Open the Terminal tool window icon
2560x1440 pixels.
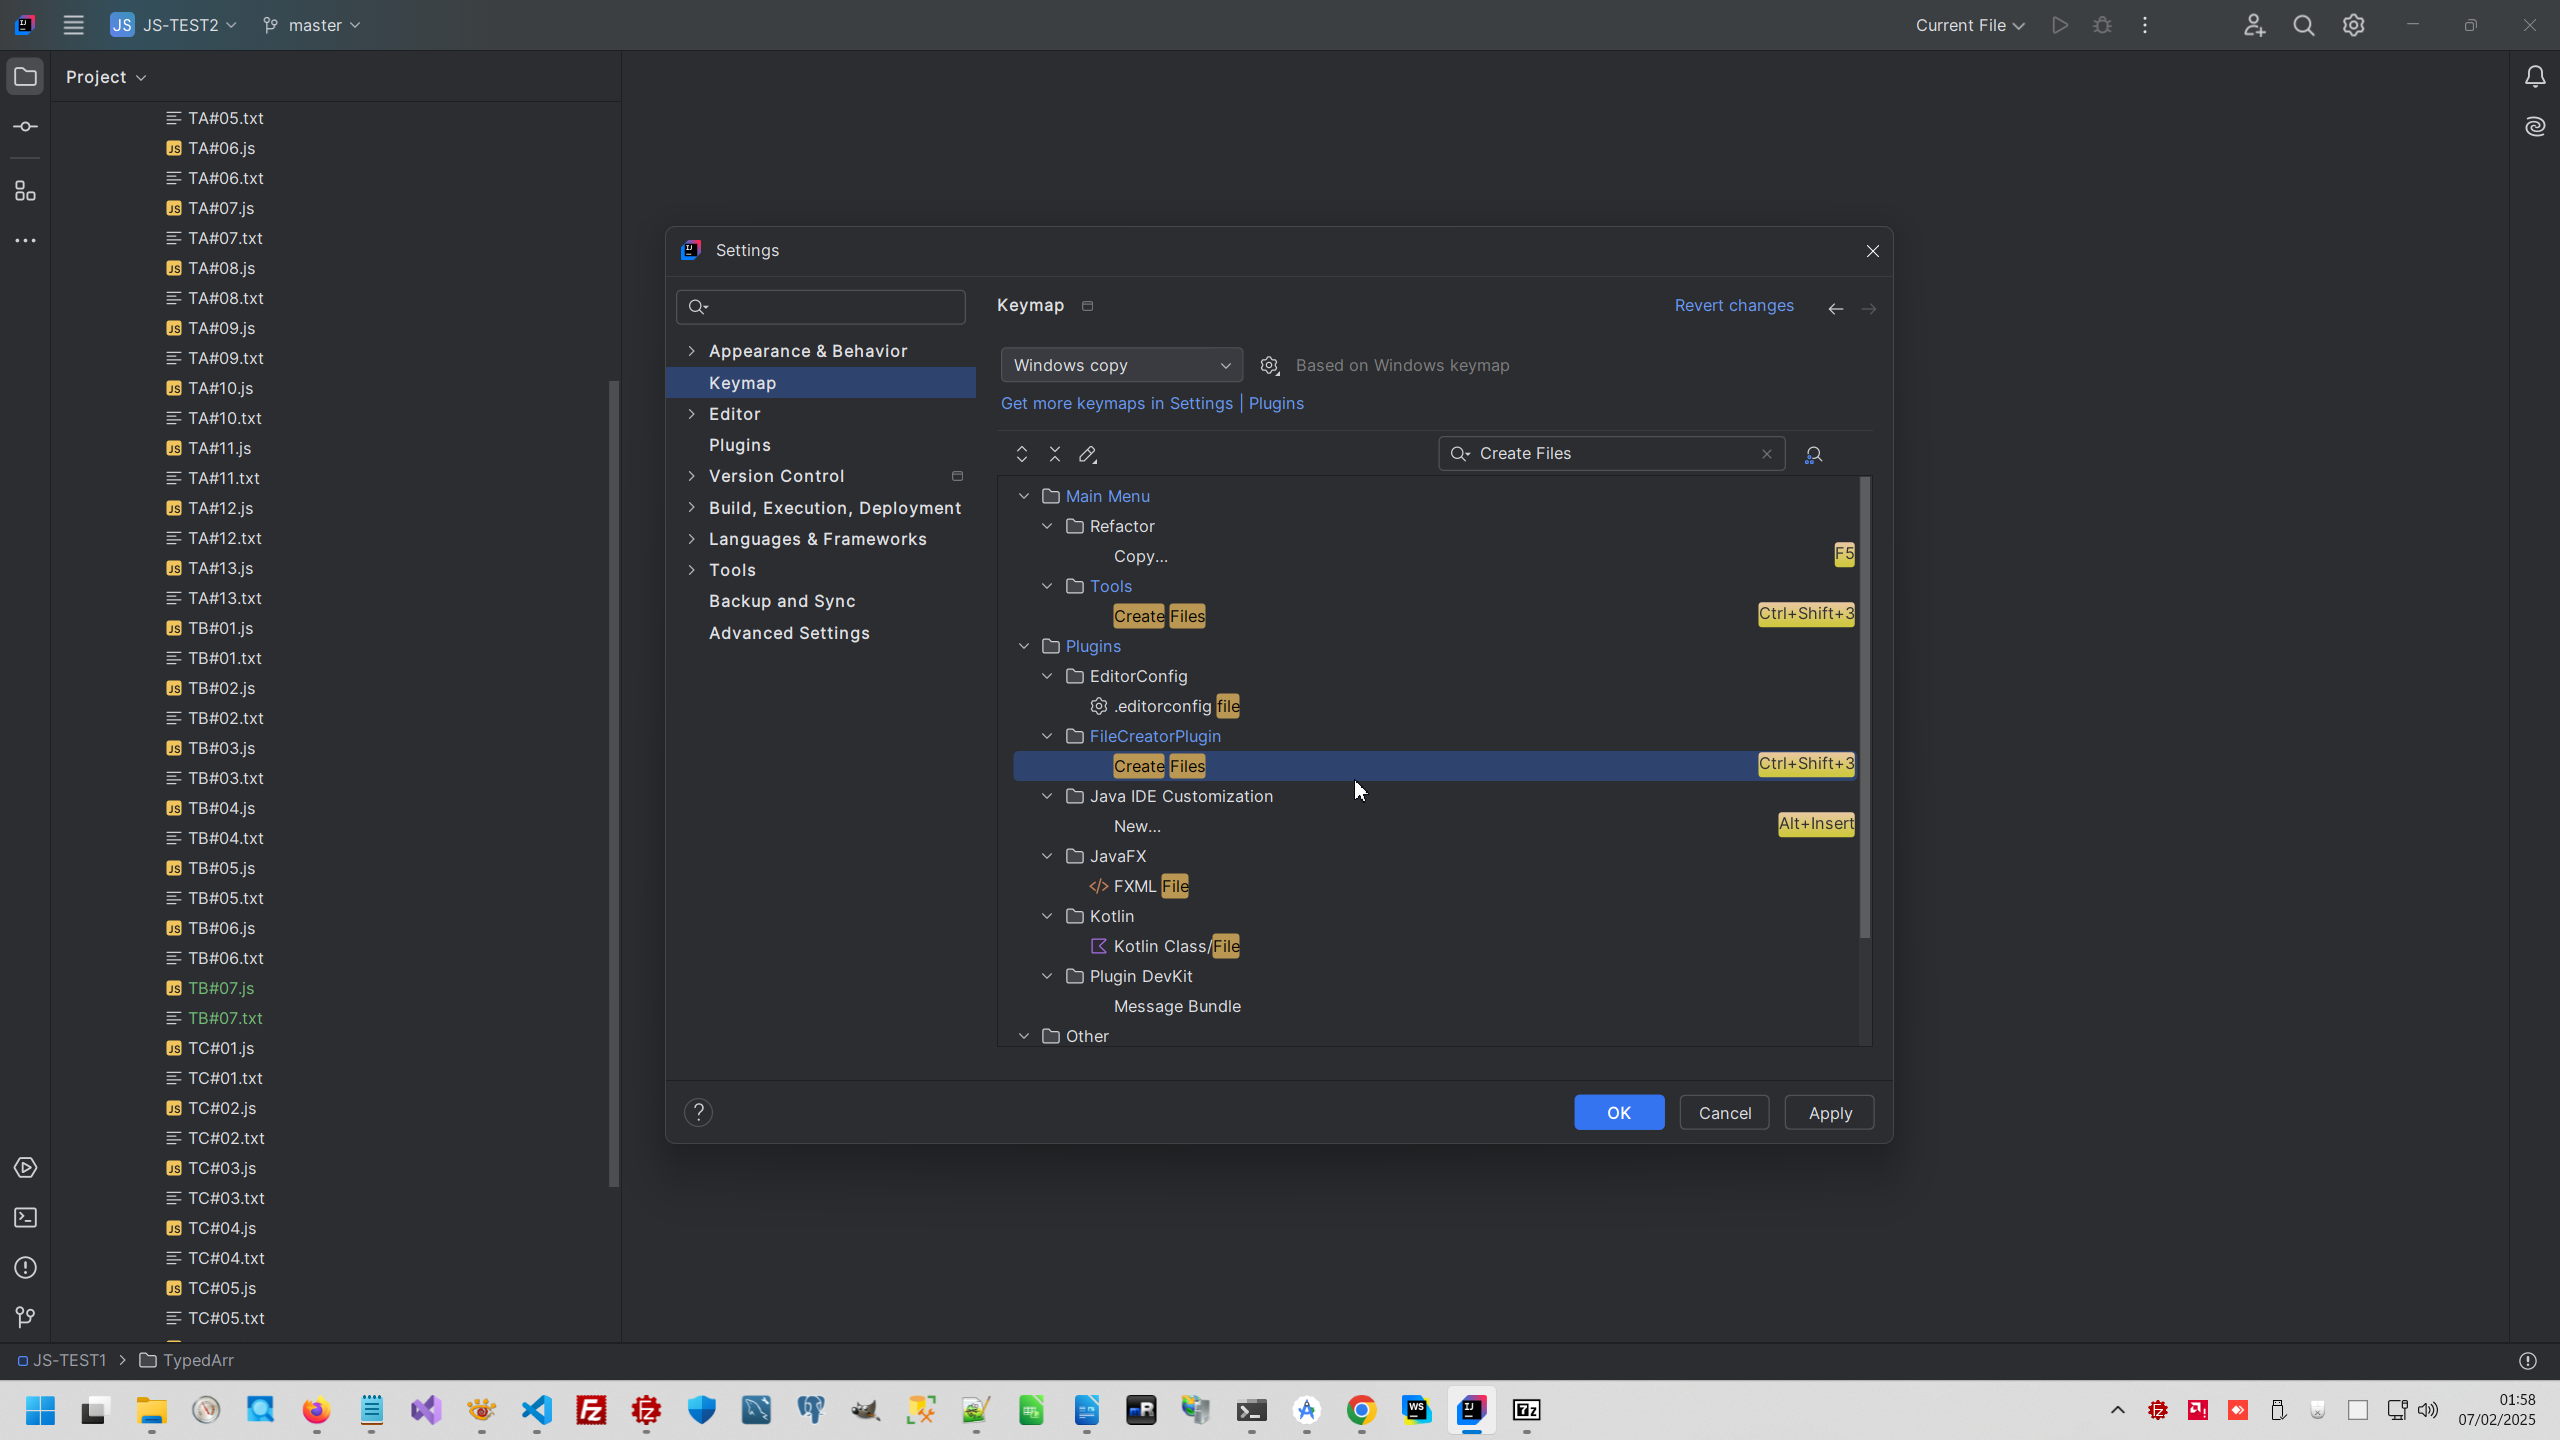click(25, 1218)
